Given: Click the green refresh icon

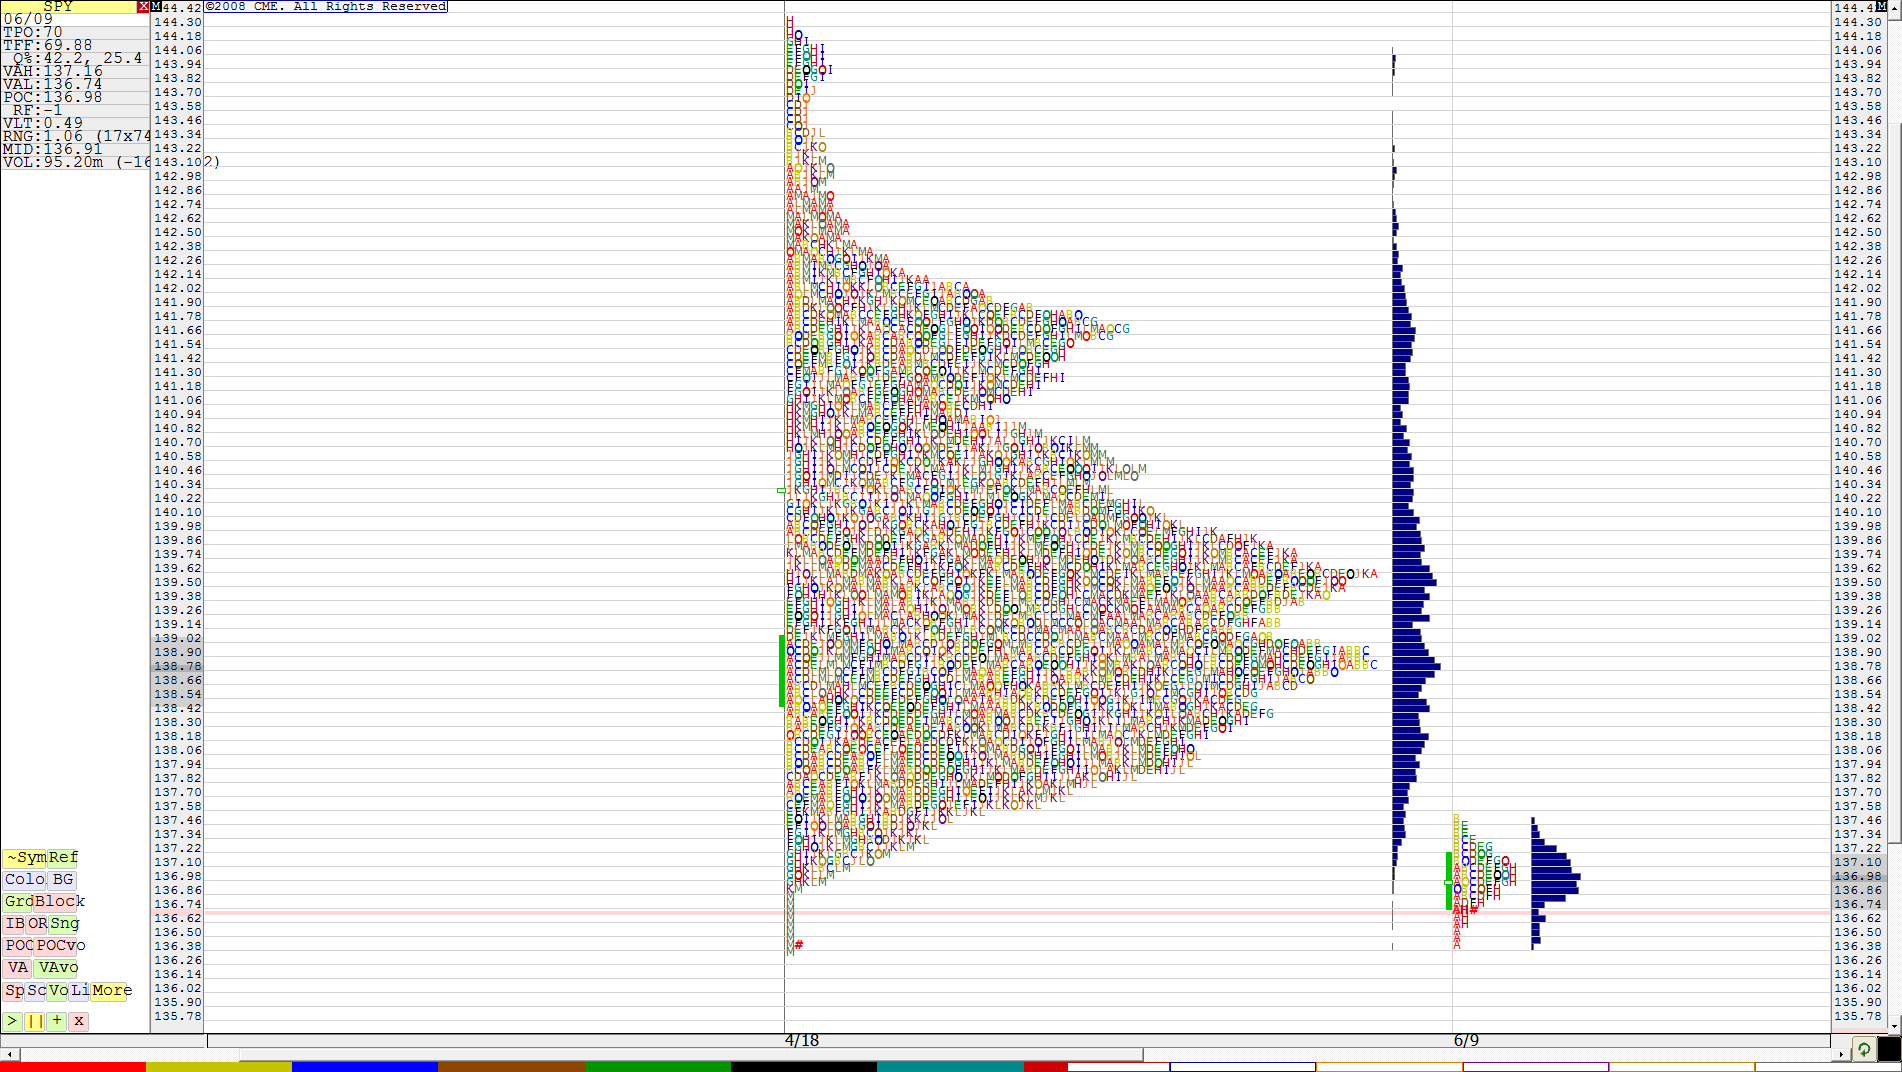Looking at the screenshot, I should [x=1864, y=1049].
